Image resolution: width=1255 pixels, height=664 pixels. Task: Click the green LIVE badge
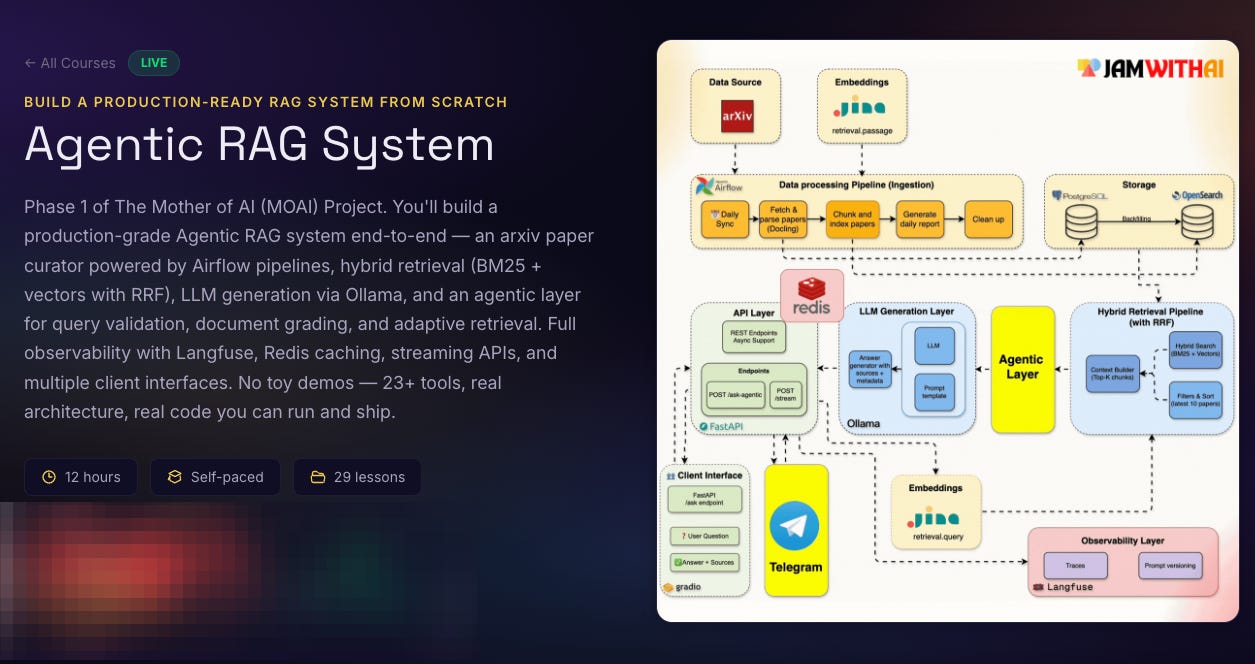(154, 63)
